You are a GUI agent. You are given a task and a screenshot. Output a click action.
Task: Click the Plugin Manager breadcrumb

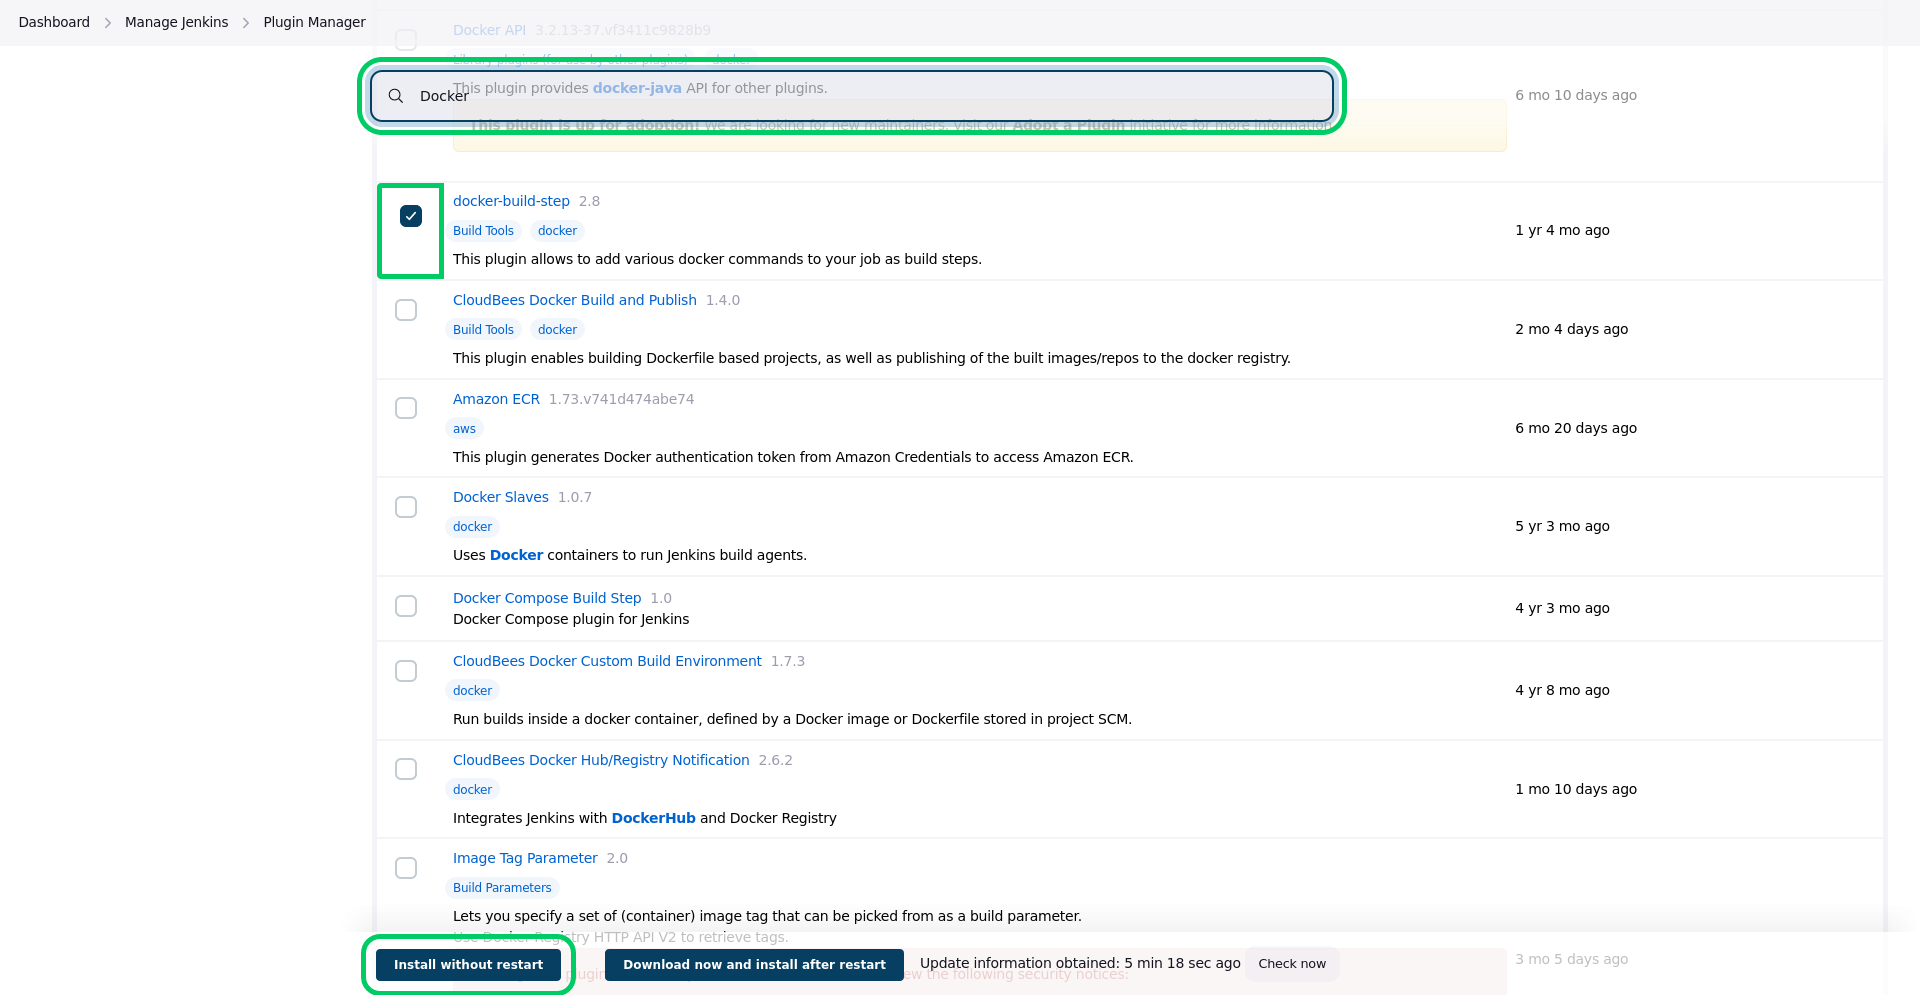(x=314, y=22)
